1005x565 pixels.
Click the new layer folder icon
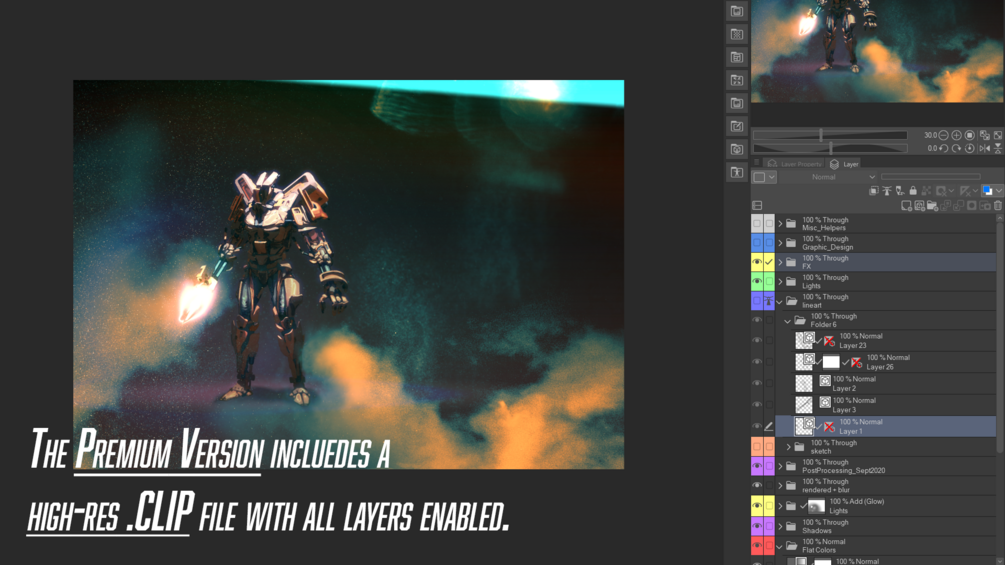[932, 206]
